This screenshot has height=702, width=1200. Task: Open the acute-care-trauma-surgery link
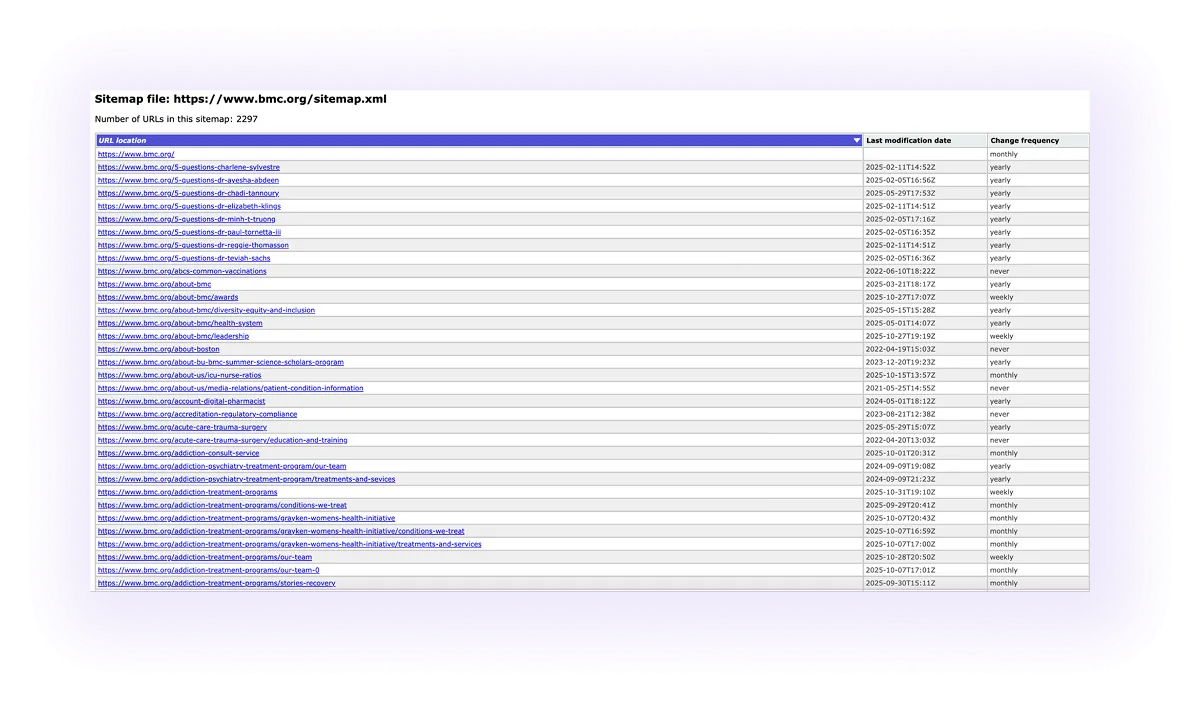point(181,426)
